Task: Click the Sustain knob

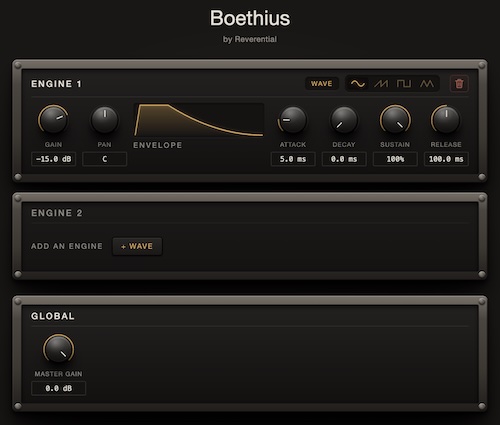Action: [395, 120]
